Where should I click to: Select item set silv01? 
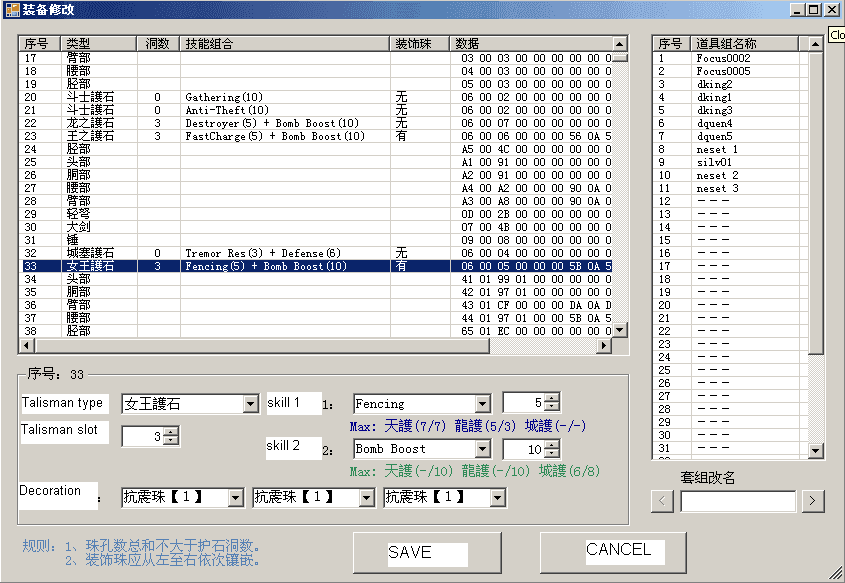[x=730, y=162]
